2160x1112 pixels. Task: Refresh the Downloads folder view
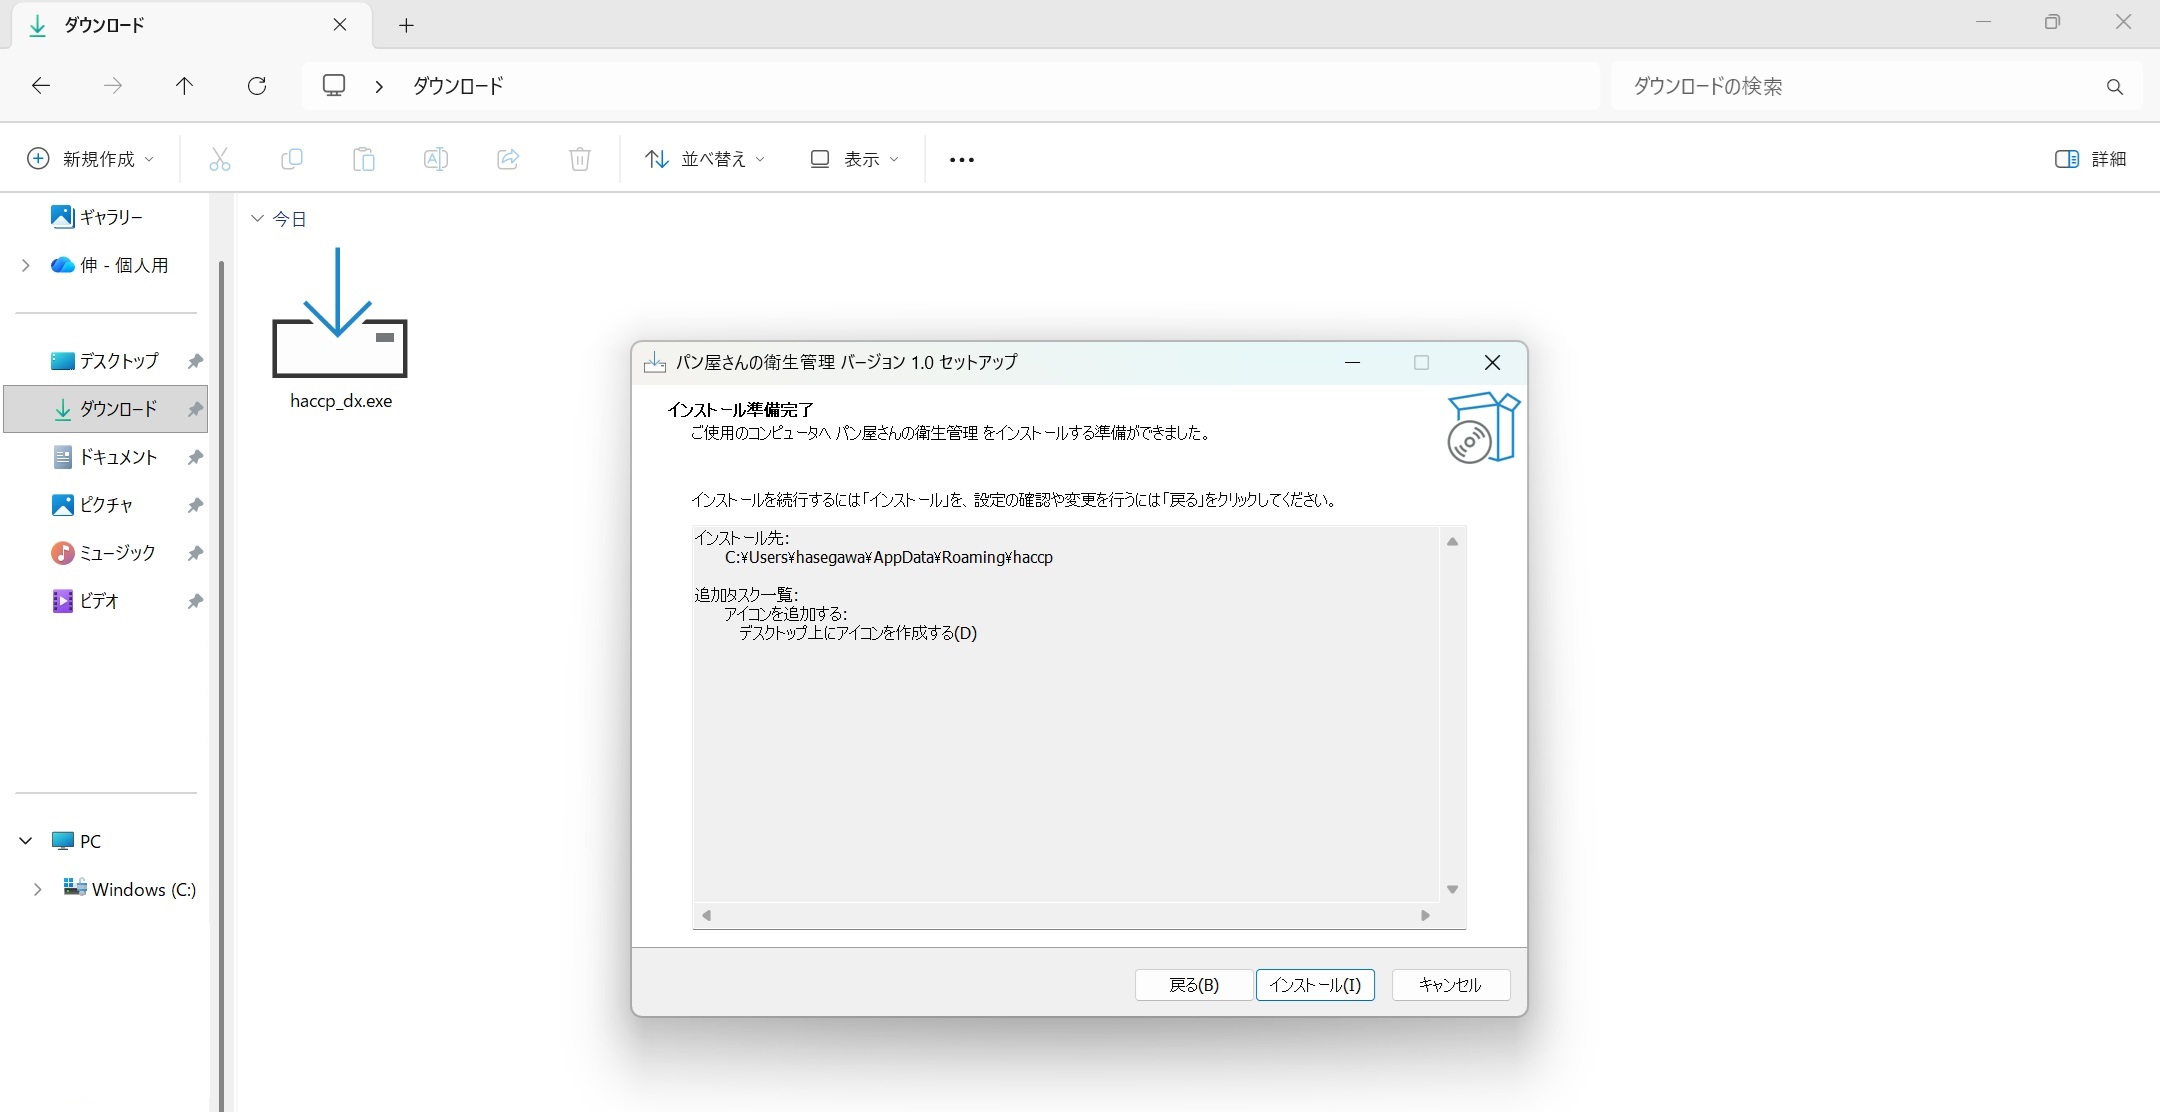click(x=257, y=86)
